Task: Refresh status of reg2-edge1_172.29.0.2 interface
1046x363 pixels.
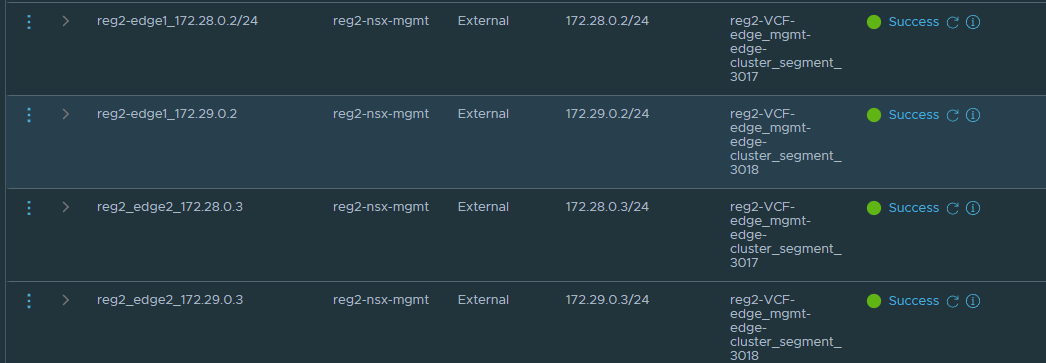Action: tap(953, 115)
